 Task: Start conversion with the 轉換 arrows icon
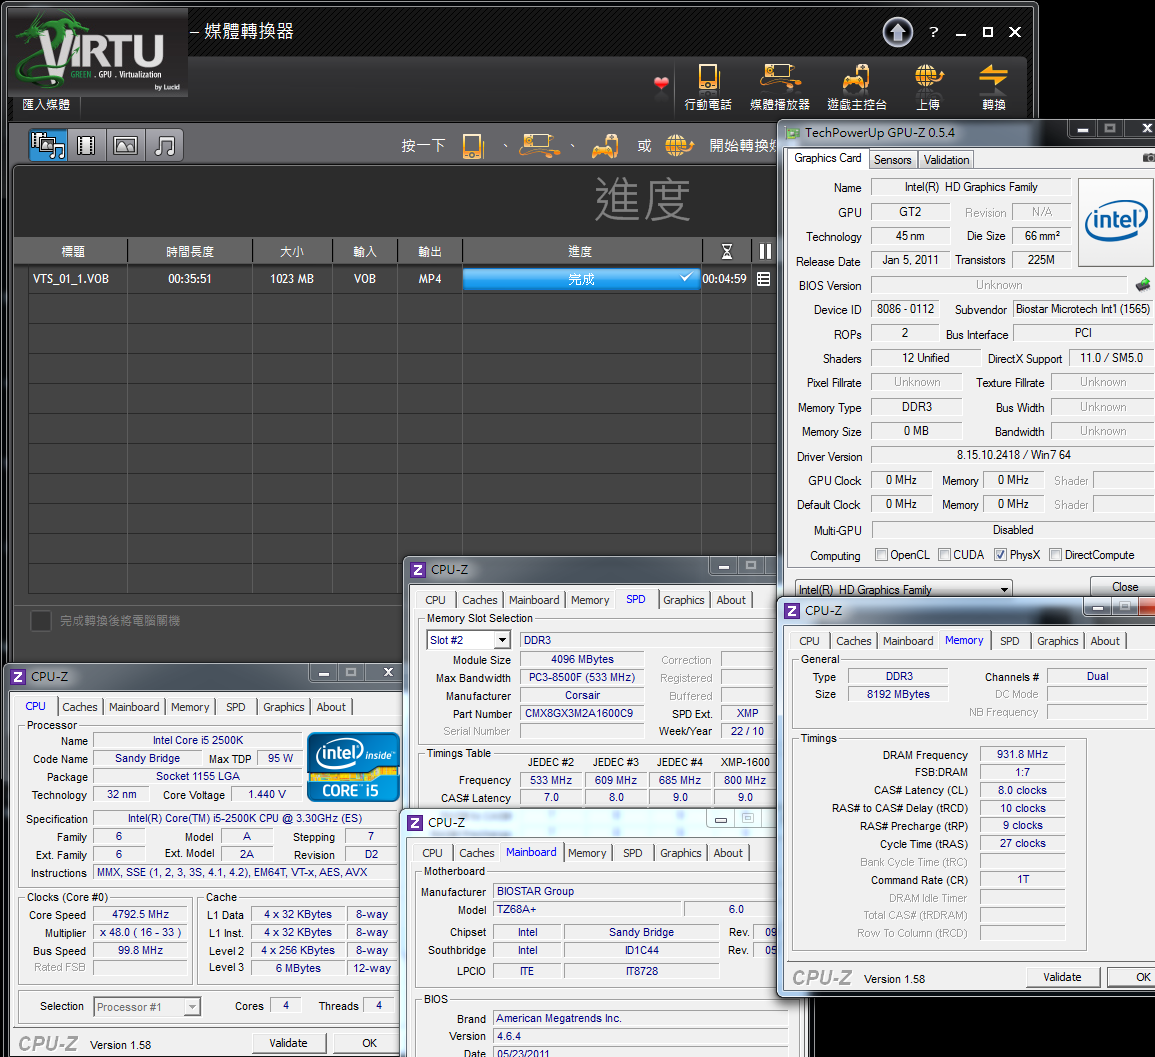tap(993, 87)
